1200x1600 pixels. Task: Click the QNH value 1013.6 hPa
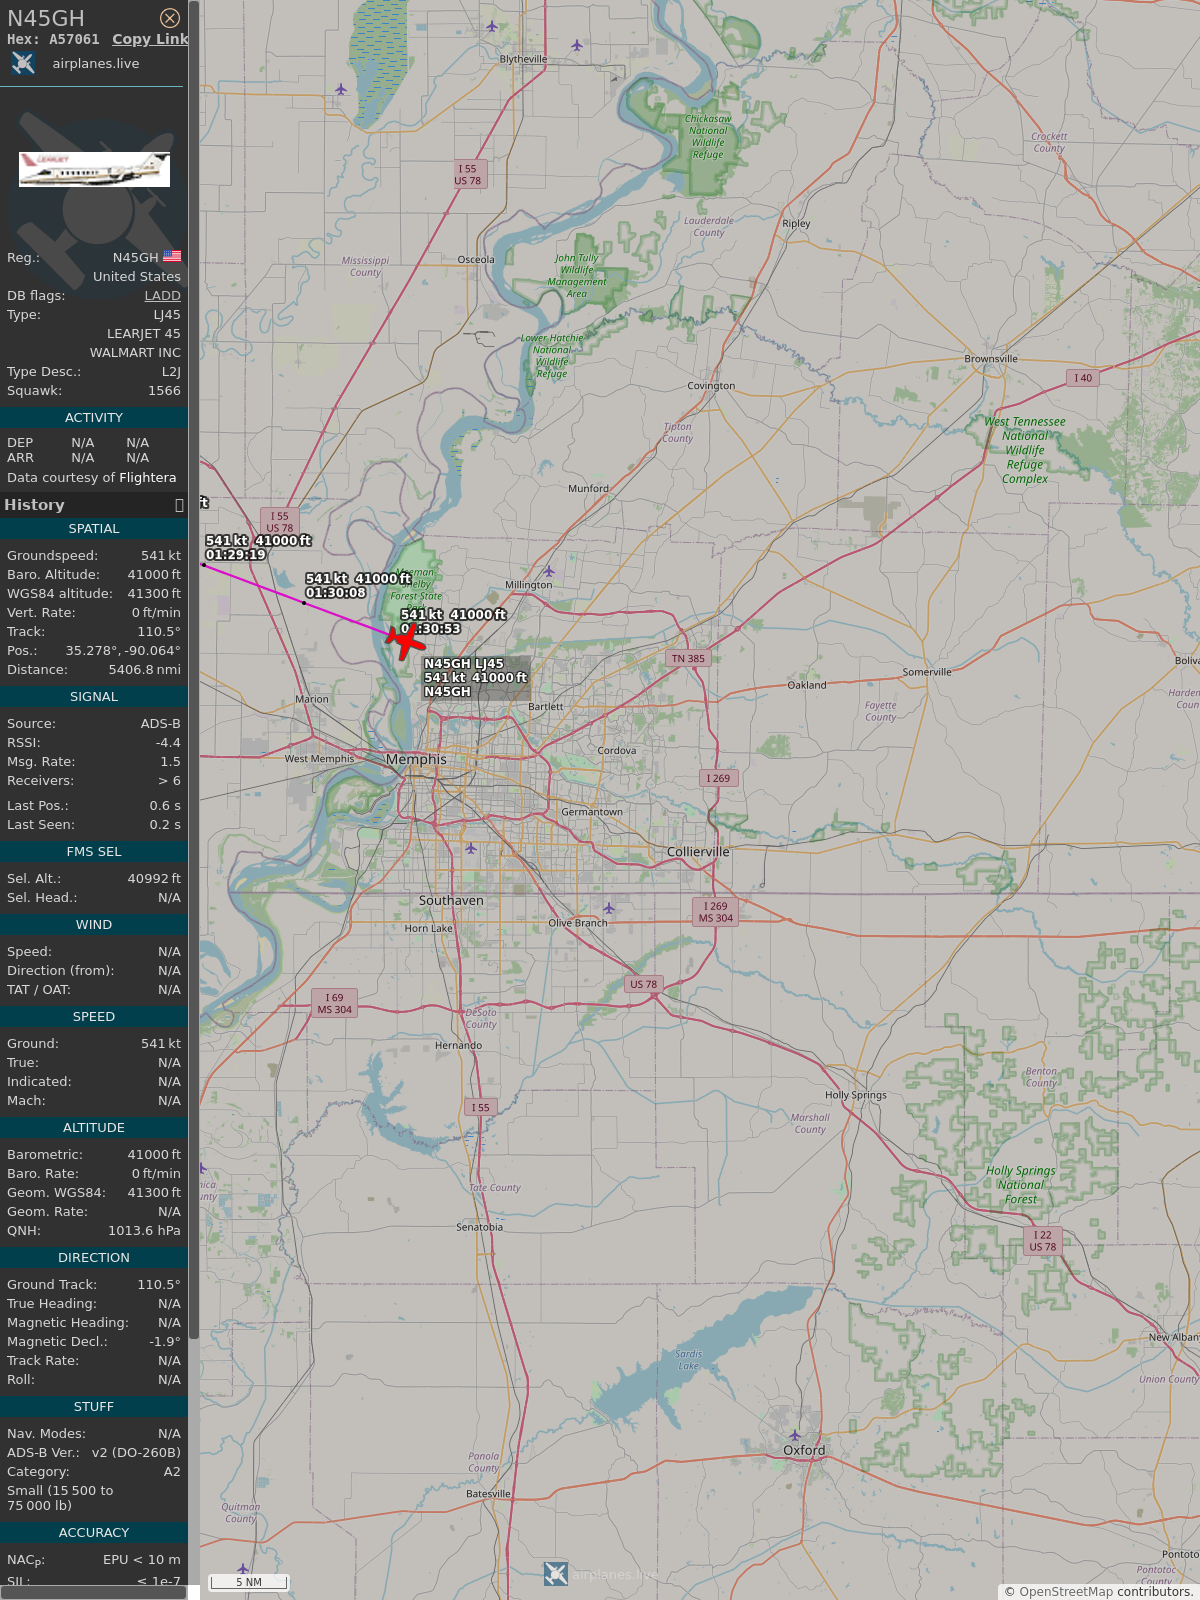point(145,1231)
